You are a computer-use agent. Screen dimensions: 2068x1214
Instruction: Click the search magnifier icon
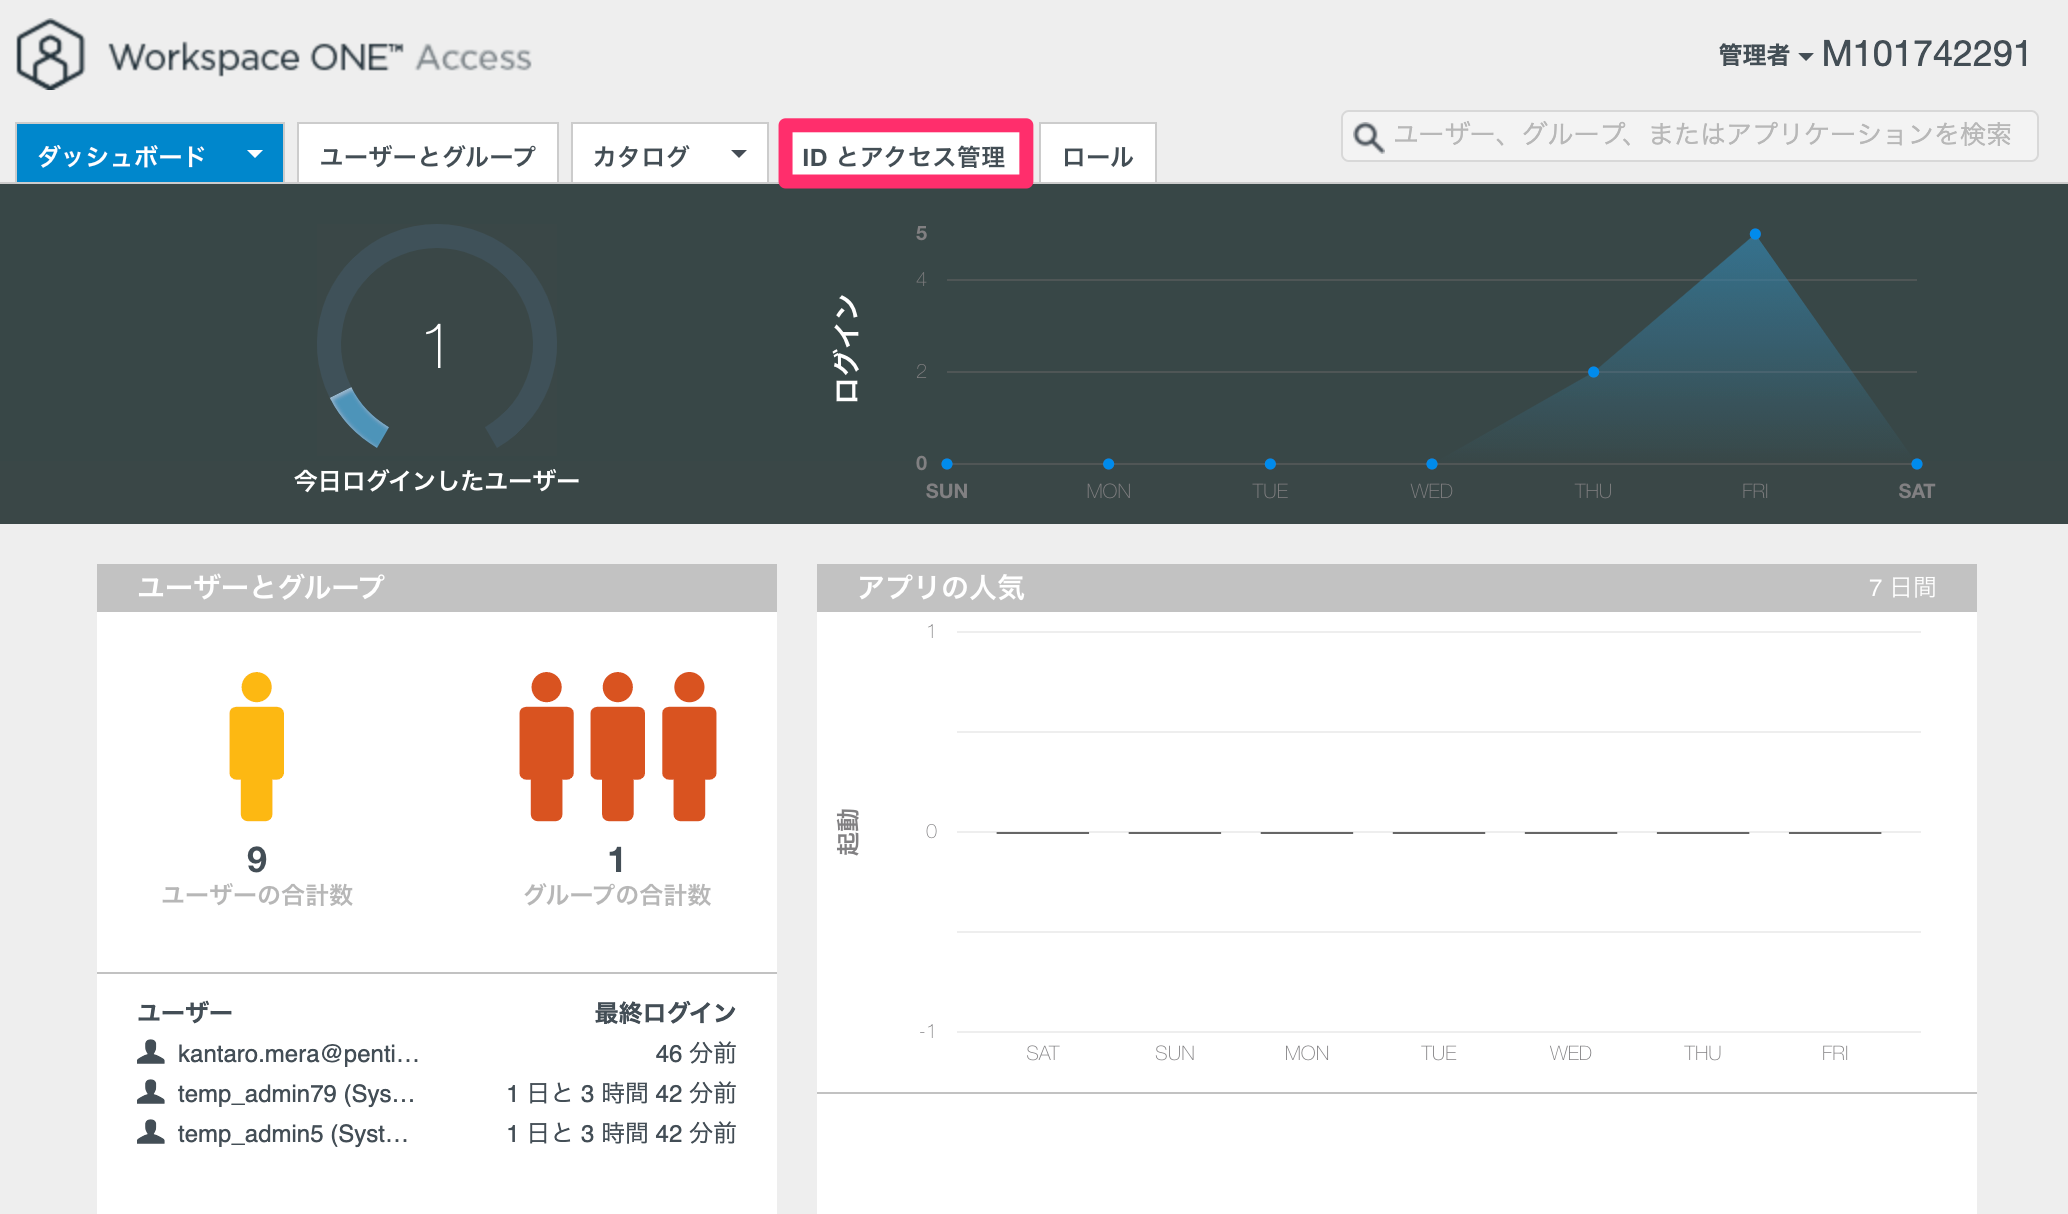[1368, 137]
